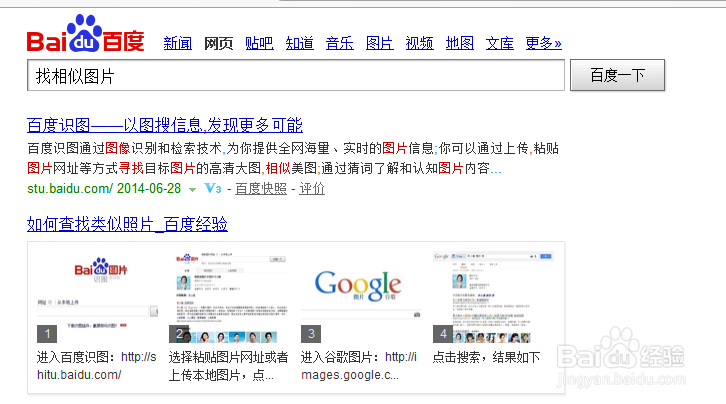
Task: Open thumbnail 4 showing Google search results
Action: tap(493, 297)
